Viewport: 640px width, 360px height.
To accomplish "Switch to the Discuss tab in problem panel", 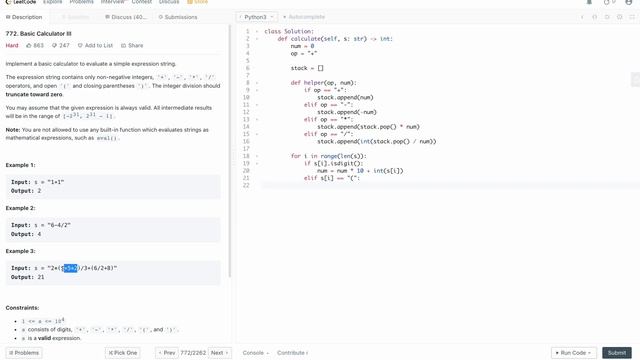I will point(125,17).
